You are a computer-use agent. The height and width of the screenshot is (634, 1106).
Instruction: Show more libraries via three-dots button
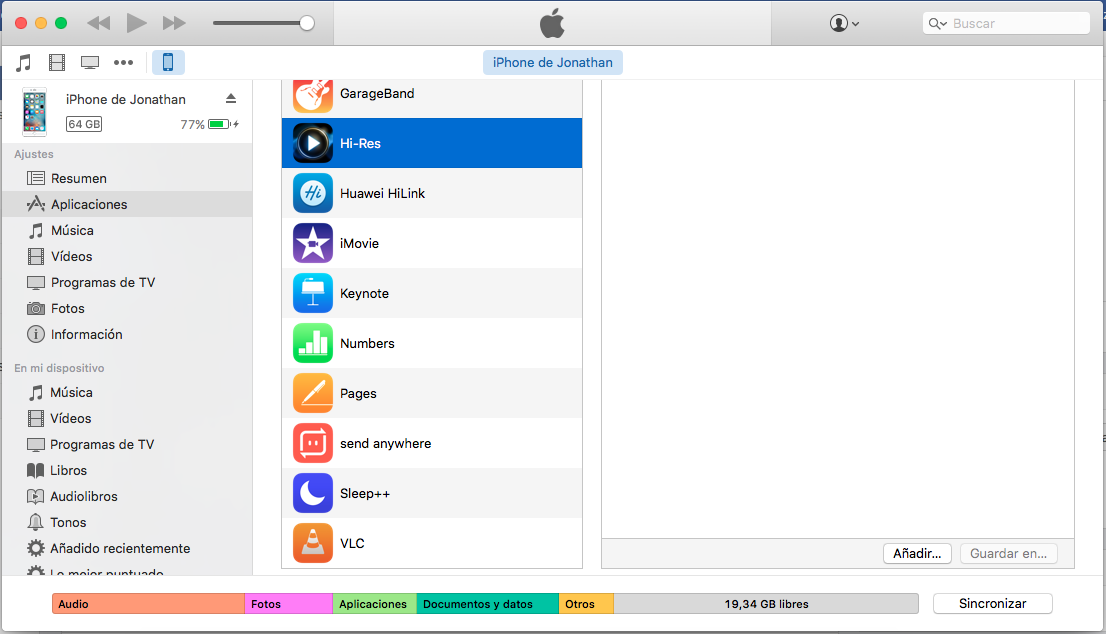click(123, 63)
